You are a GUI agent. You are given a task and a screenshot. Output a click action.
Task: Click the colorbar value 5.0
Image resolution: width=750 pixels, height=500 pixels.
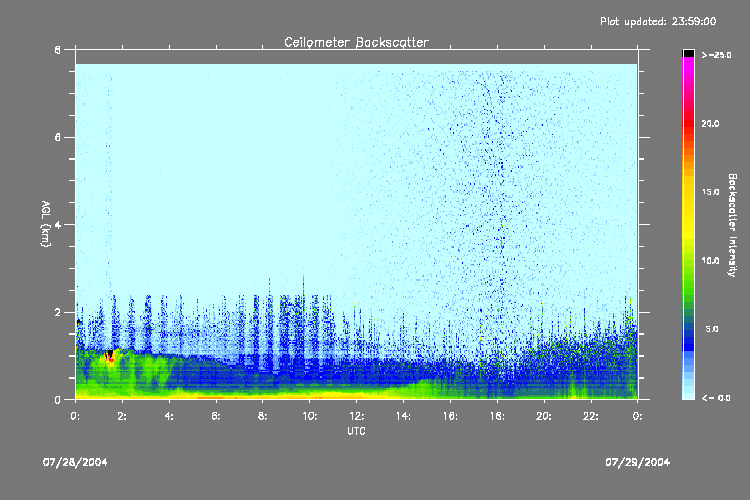pyautogui.click(x=712, y=329)
